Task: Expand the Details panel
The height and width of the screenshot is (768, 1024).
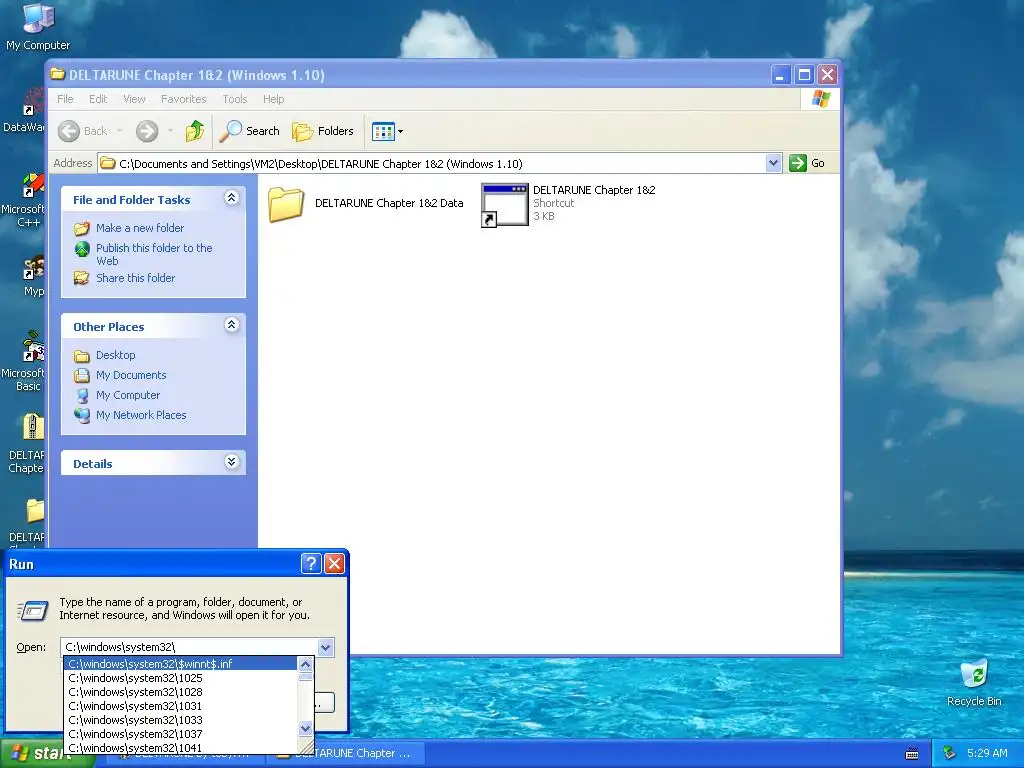Action: coord(231,462)
